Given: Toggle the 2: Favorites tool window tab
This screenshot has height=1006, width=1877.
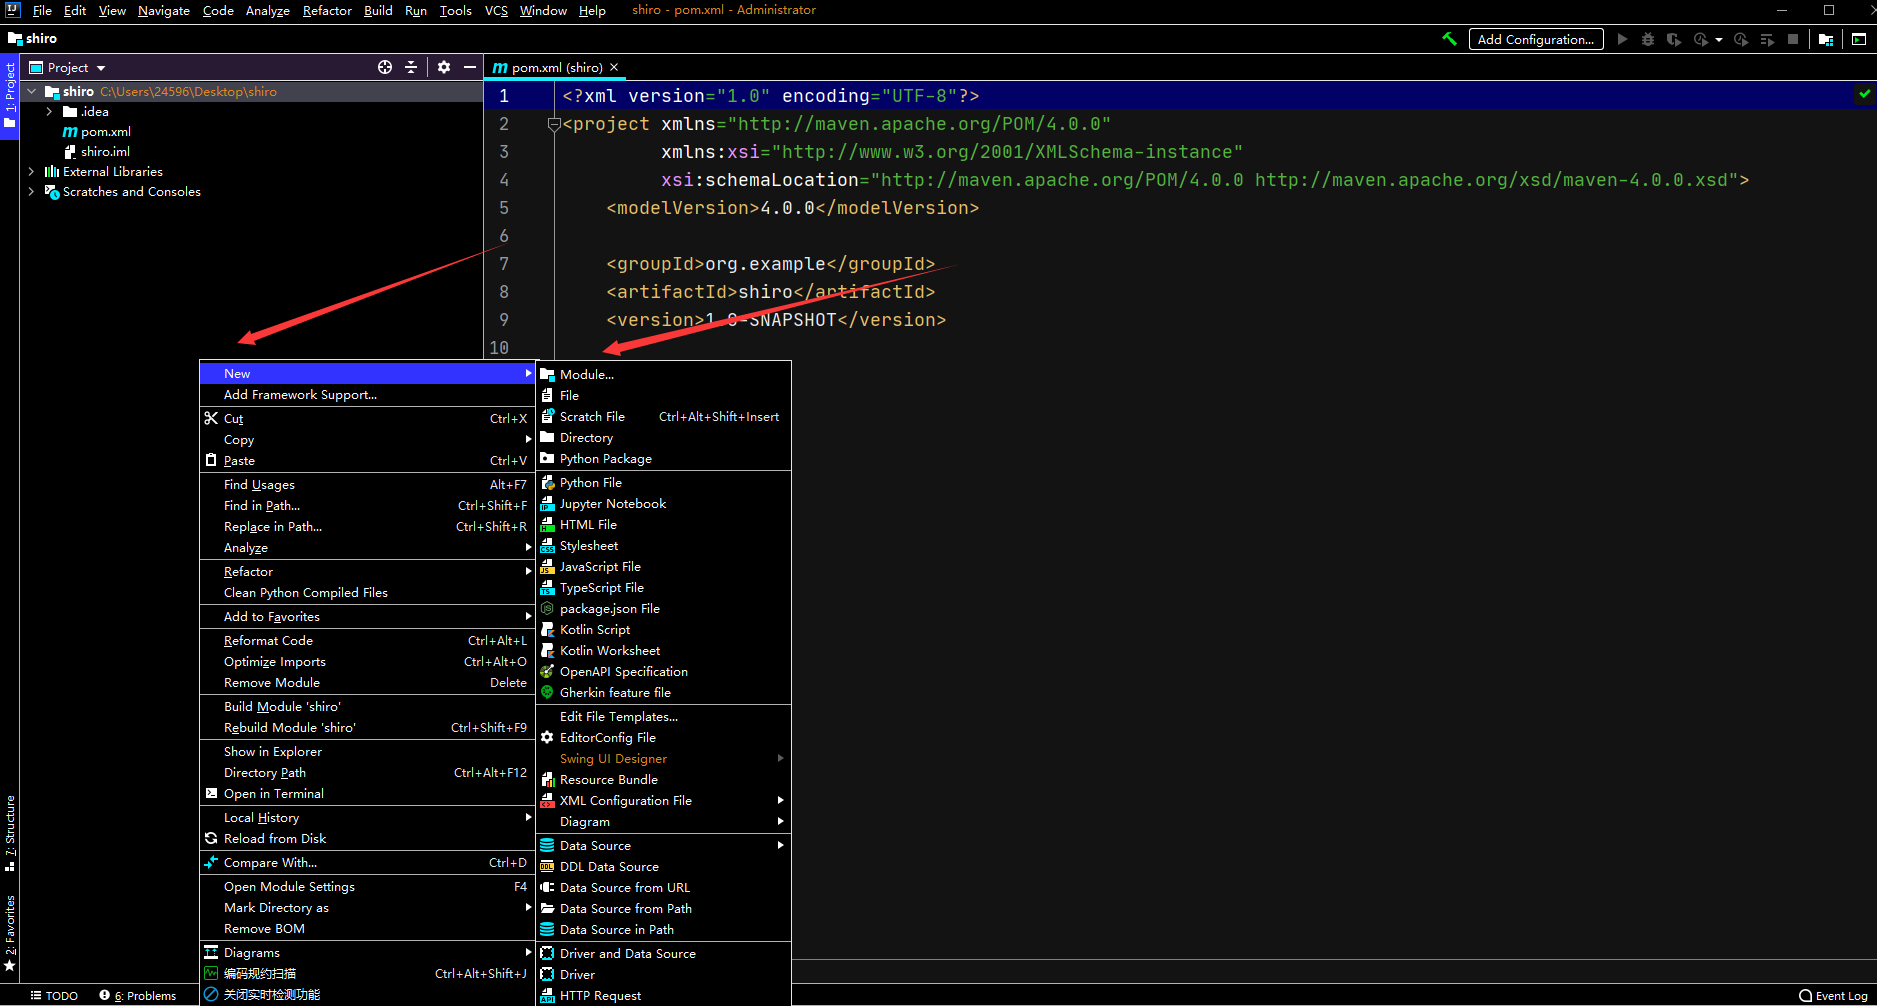Looking at the screenshot, I should (10, 933).
